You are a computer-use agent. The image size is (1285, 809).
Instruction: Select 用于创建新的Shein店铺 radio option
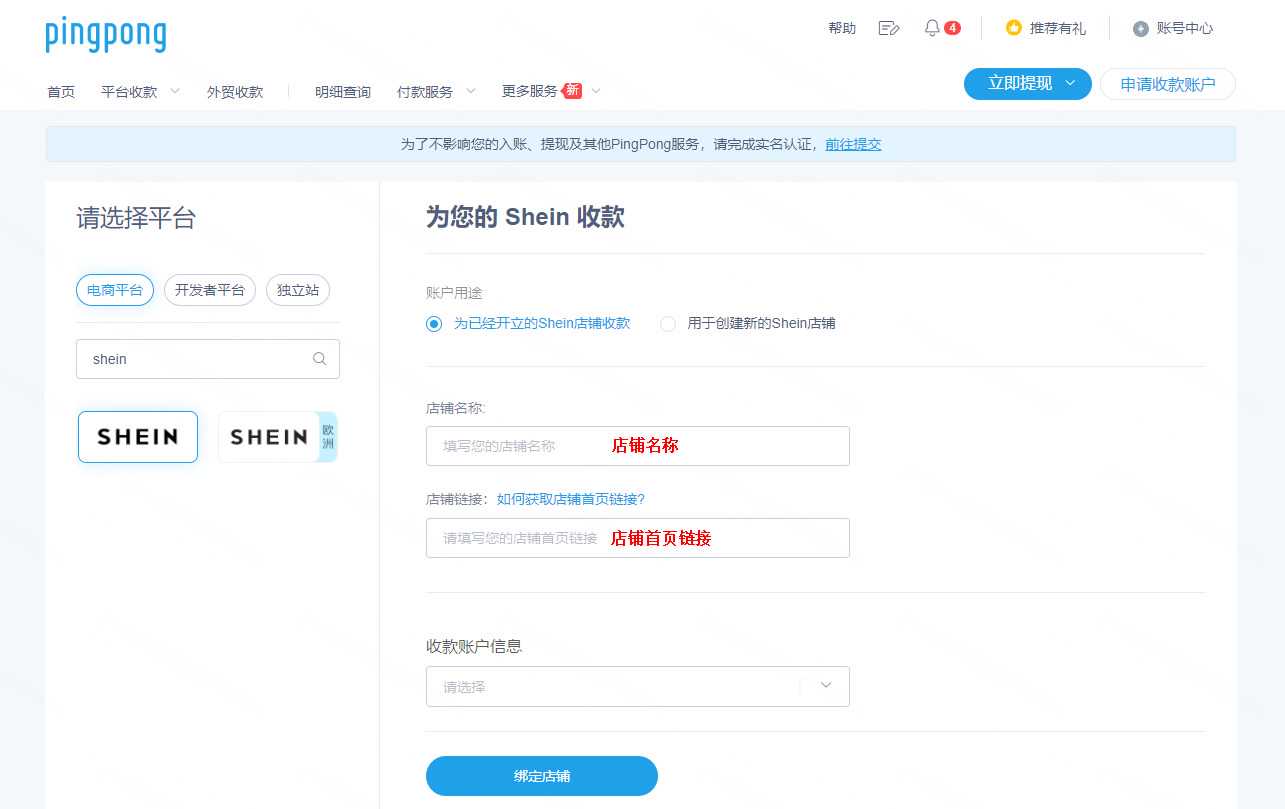[x=668, y=324]
